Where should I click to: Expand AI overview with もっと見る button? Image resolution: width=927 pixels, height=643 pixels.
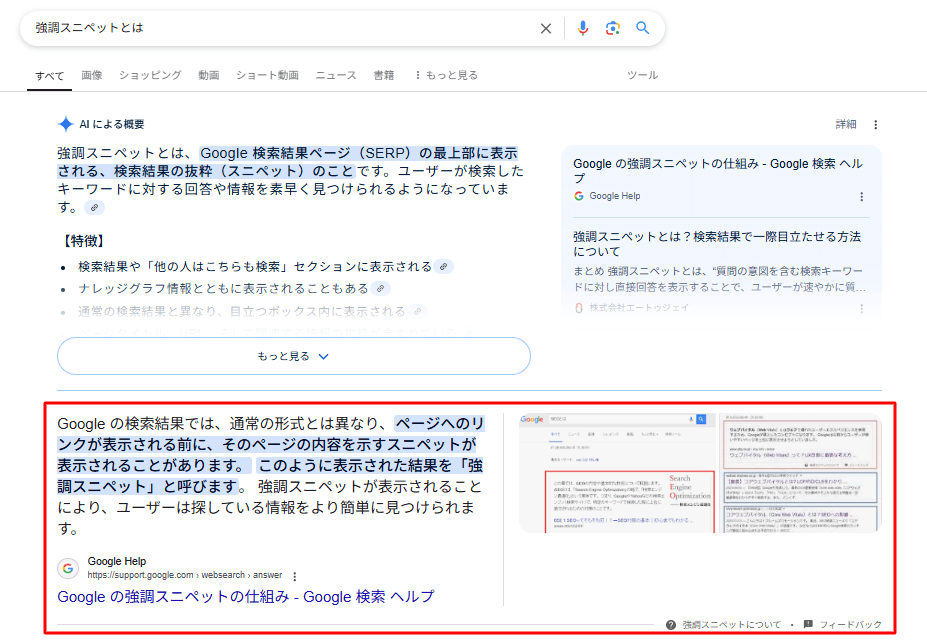pyautogui.click(x=294, y=356)
